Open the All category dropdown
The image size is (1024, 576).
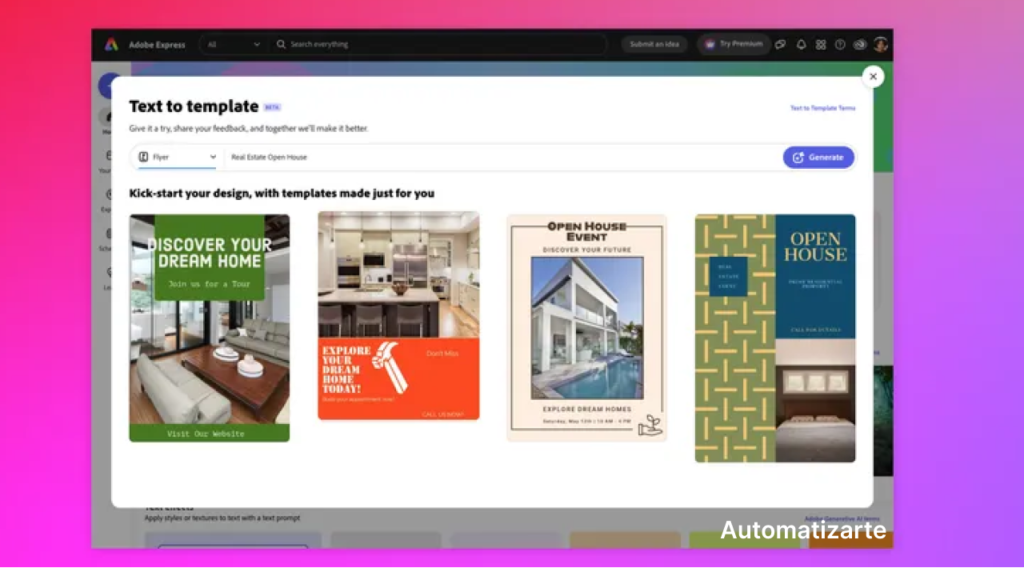pyautogui.click(x=232, y=44)
